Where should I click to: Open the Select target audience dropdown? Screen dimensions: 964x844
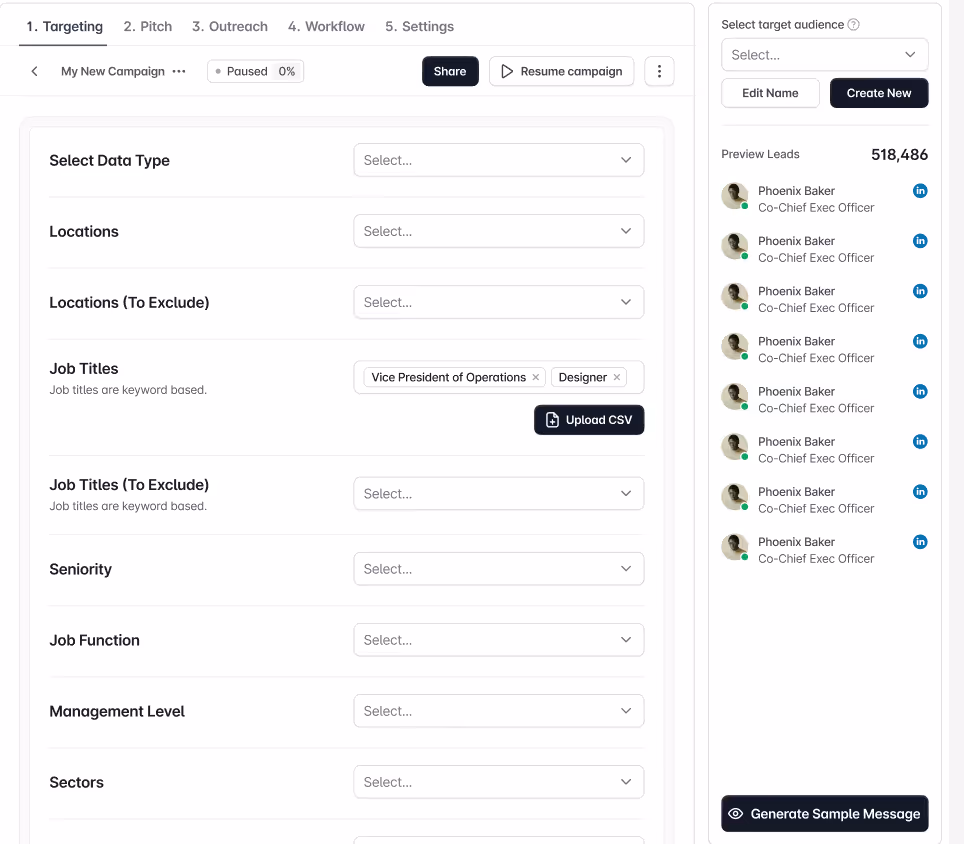click(824, 55)
